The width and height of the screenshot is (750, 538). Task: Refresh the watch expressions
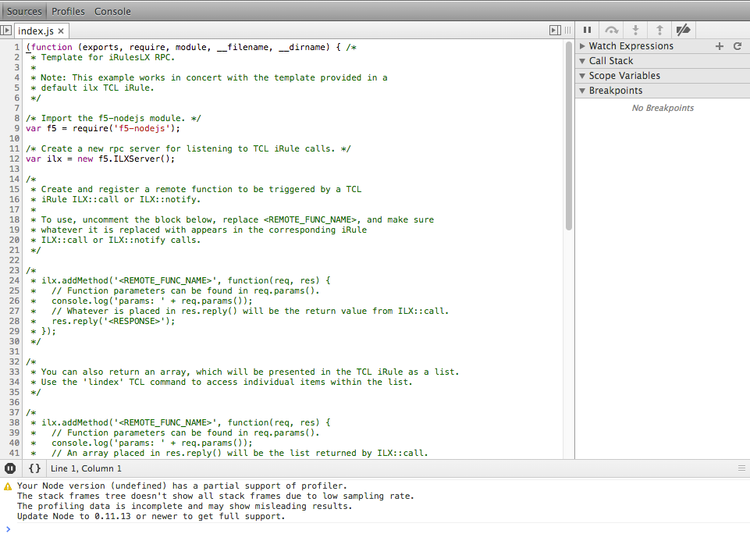coord(737,46)
